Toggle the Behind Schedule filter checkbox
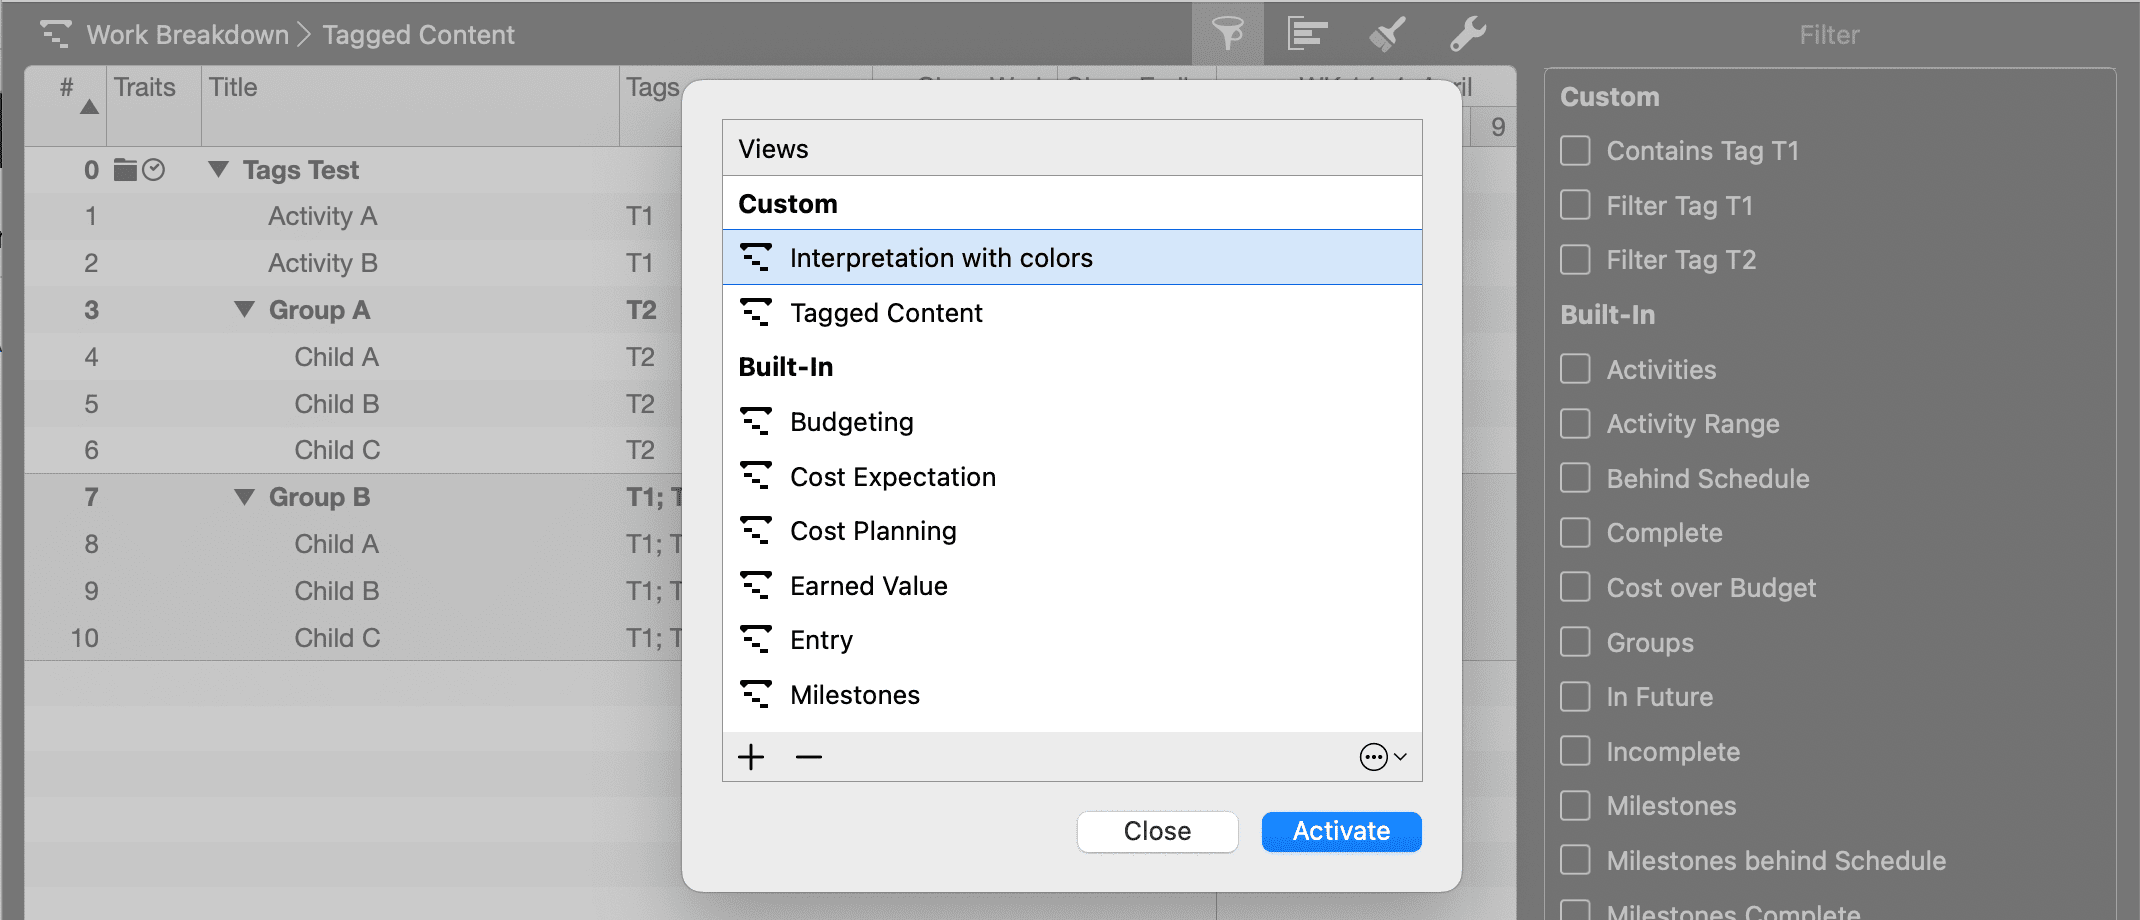 [x=1575, y=479]
